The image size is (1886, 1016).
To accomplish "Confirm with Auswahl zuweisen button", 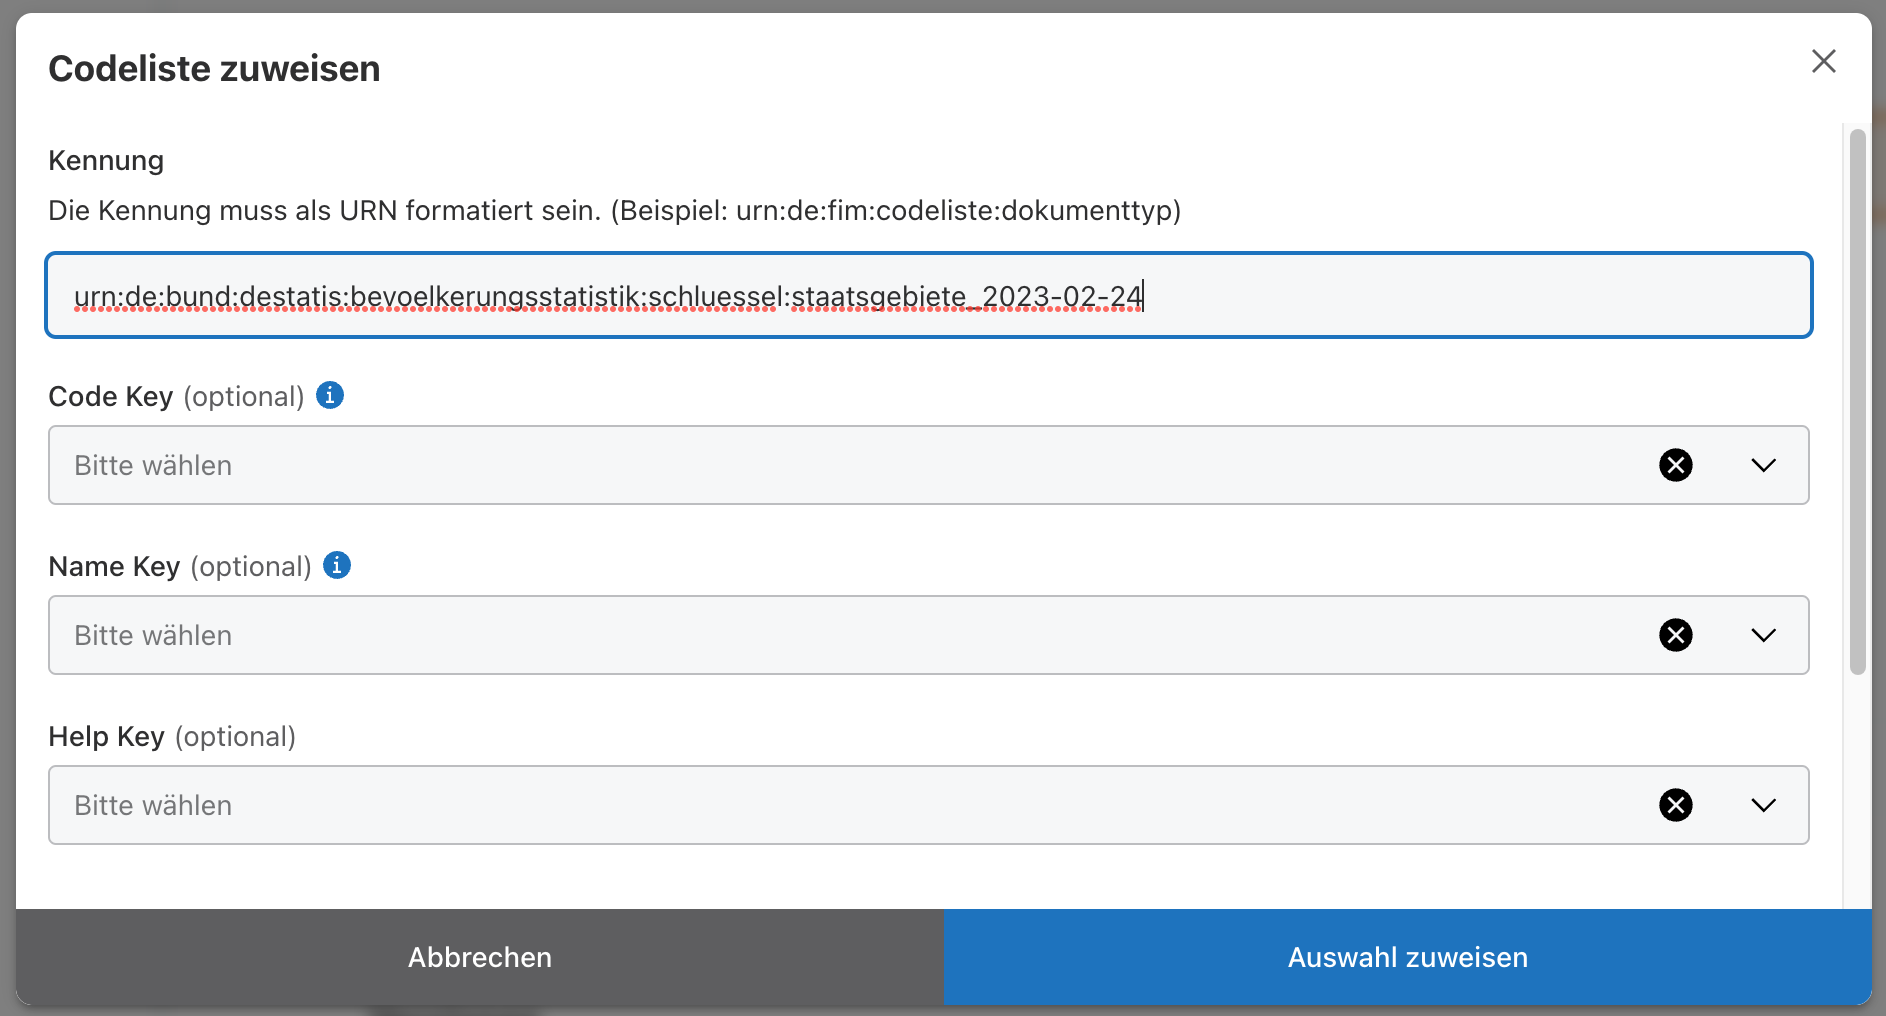I will [1407, 957].
